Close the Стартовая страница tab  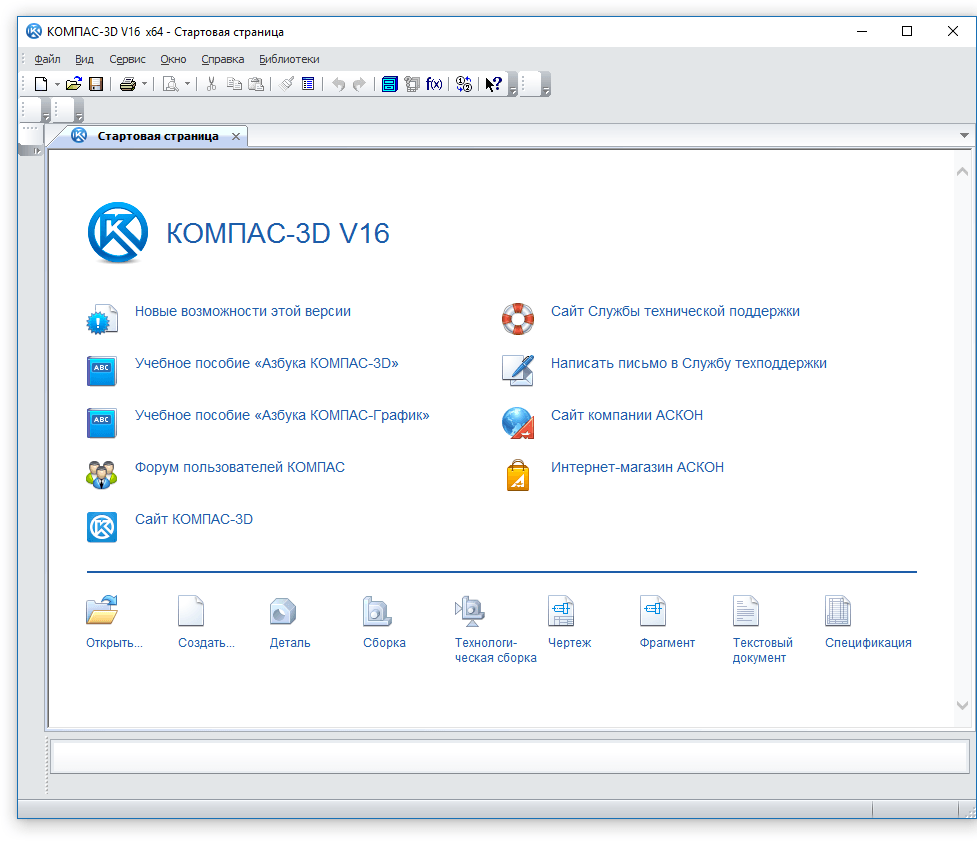236,136
